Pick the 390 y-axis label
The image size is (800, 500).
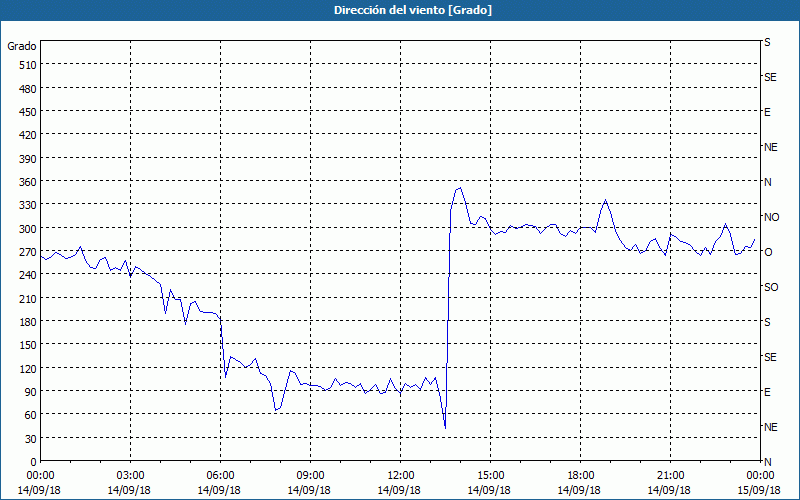coord(29,159)
